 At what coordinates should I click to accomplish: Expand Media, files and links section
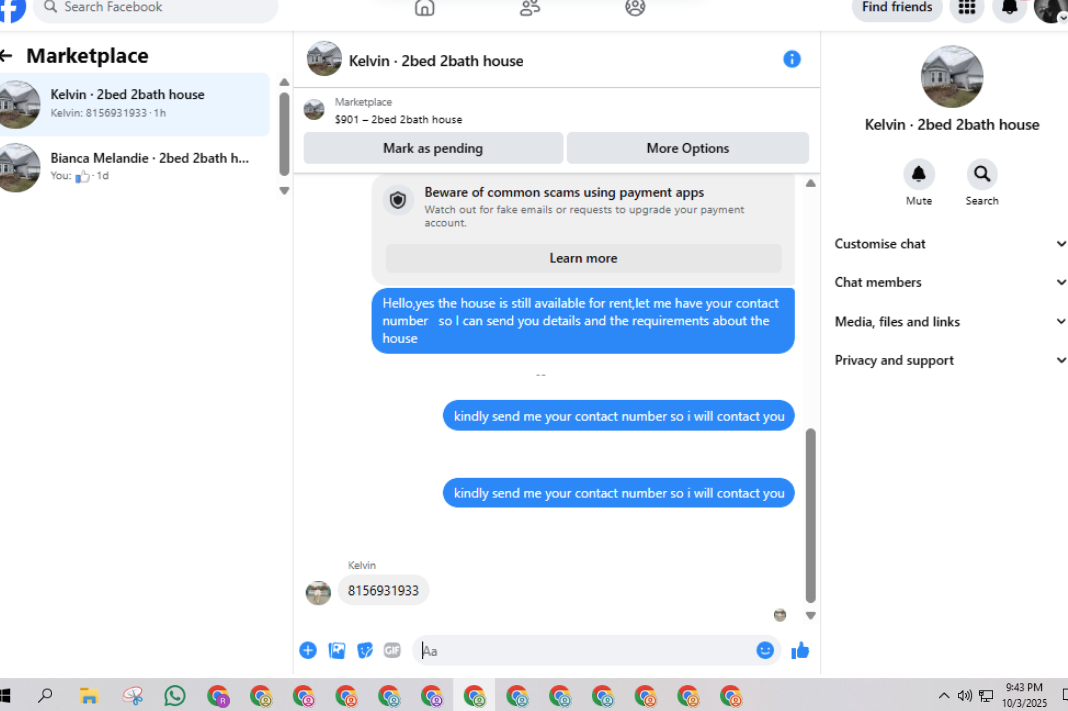[x=950, y=321]
